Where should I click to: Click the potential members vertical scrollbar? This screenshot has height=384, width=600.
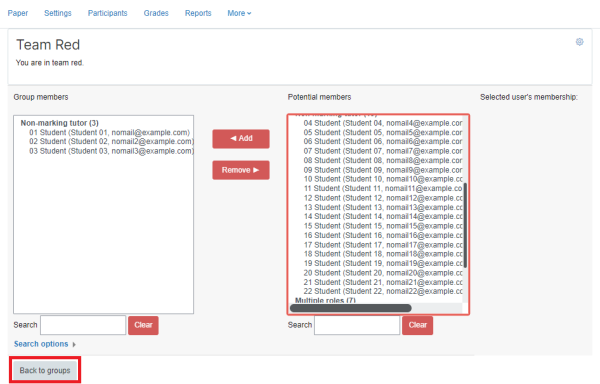pyautogui.click(x=465, y=225)
